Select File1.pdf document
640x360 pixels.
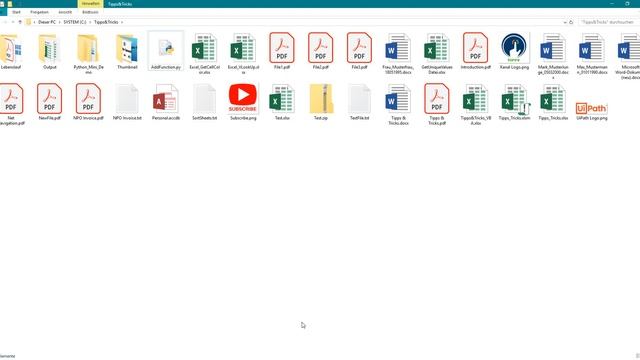coord(282,51)
